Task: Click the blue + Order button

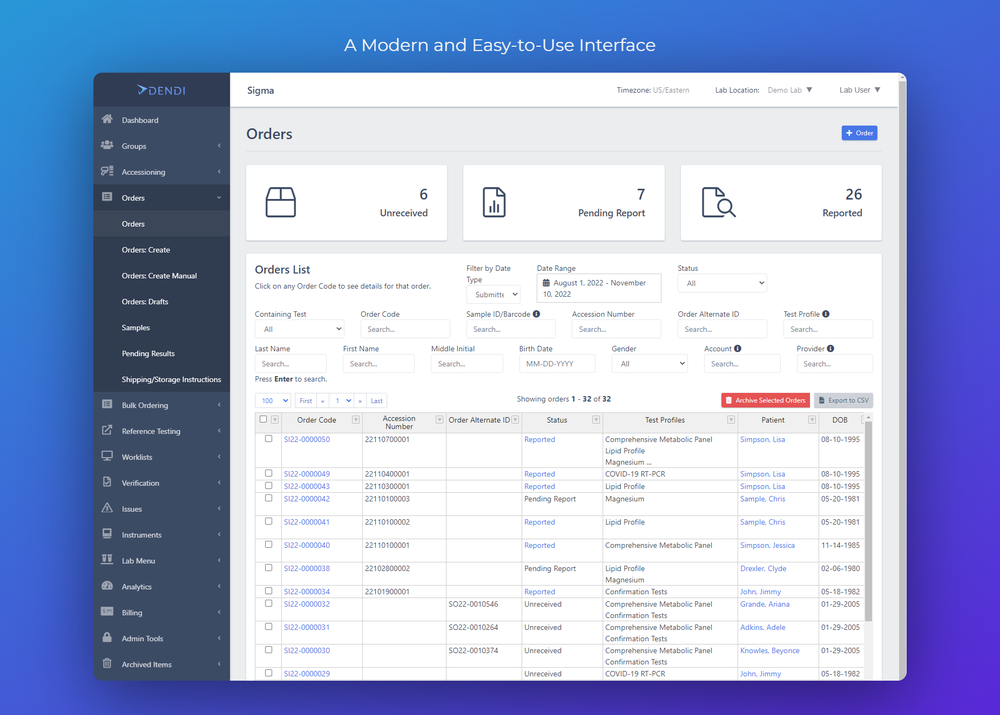Action: (x=859, y=133)
